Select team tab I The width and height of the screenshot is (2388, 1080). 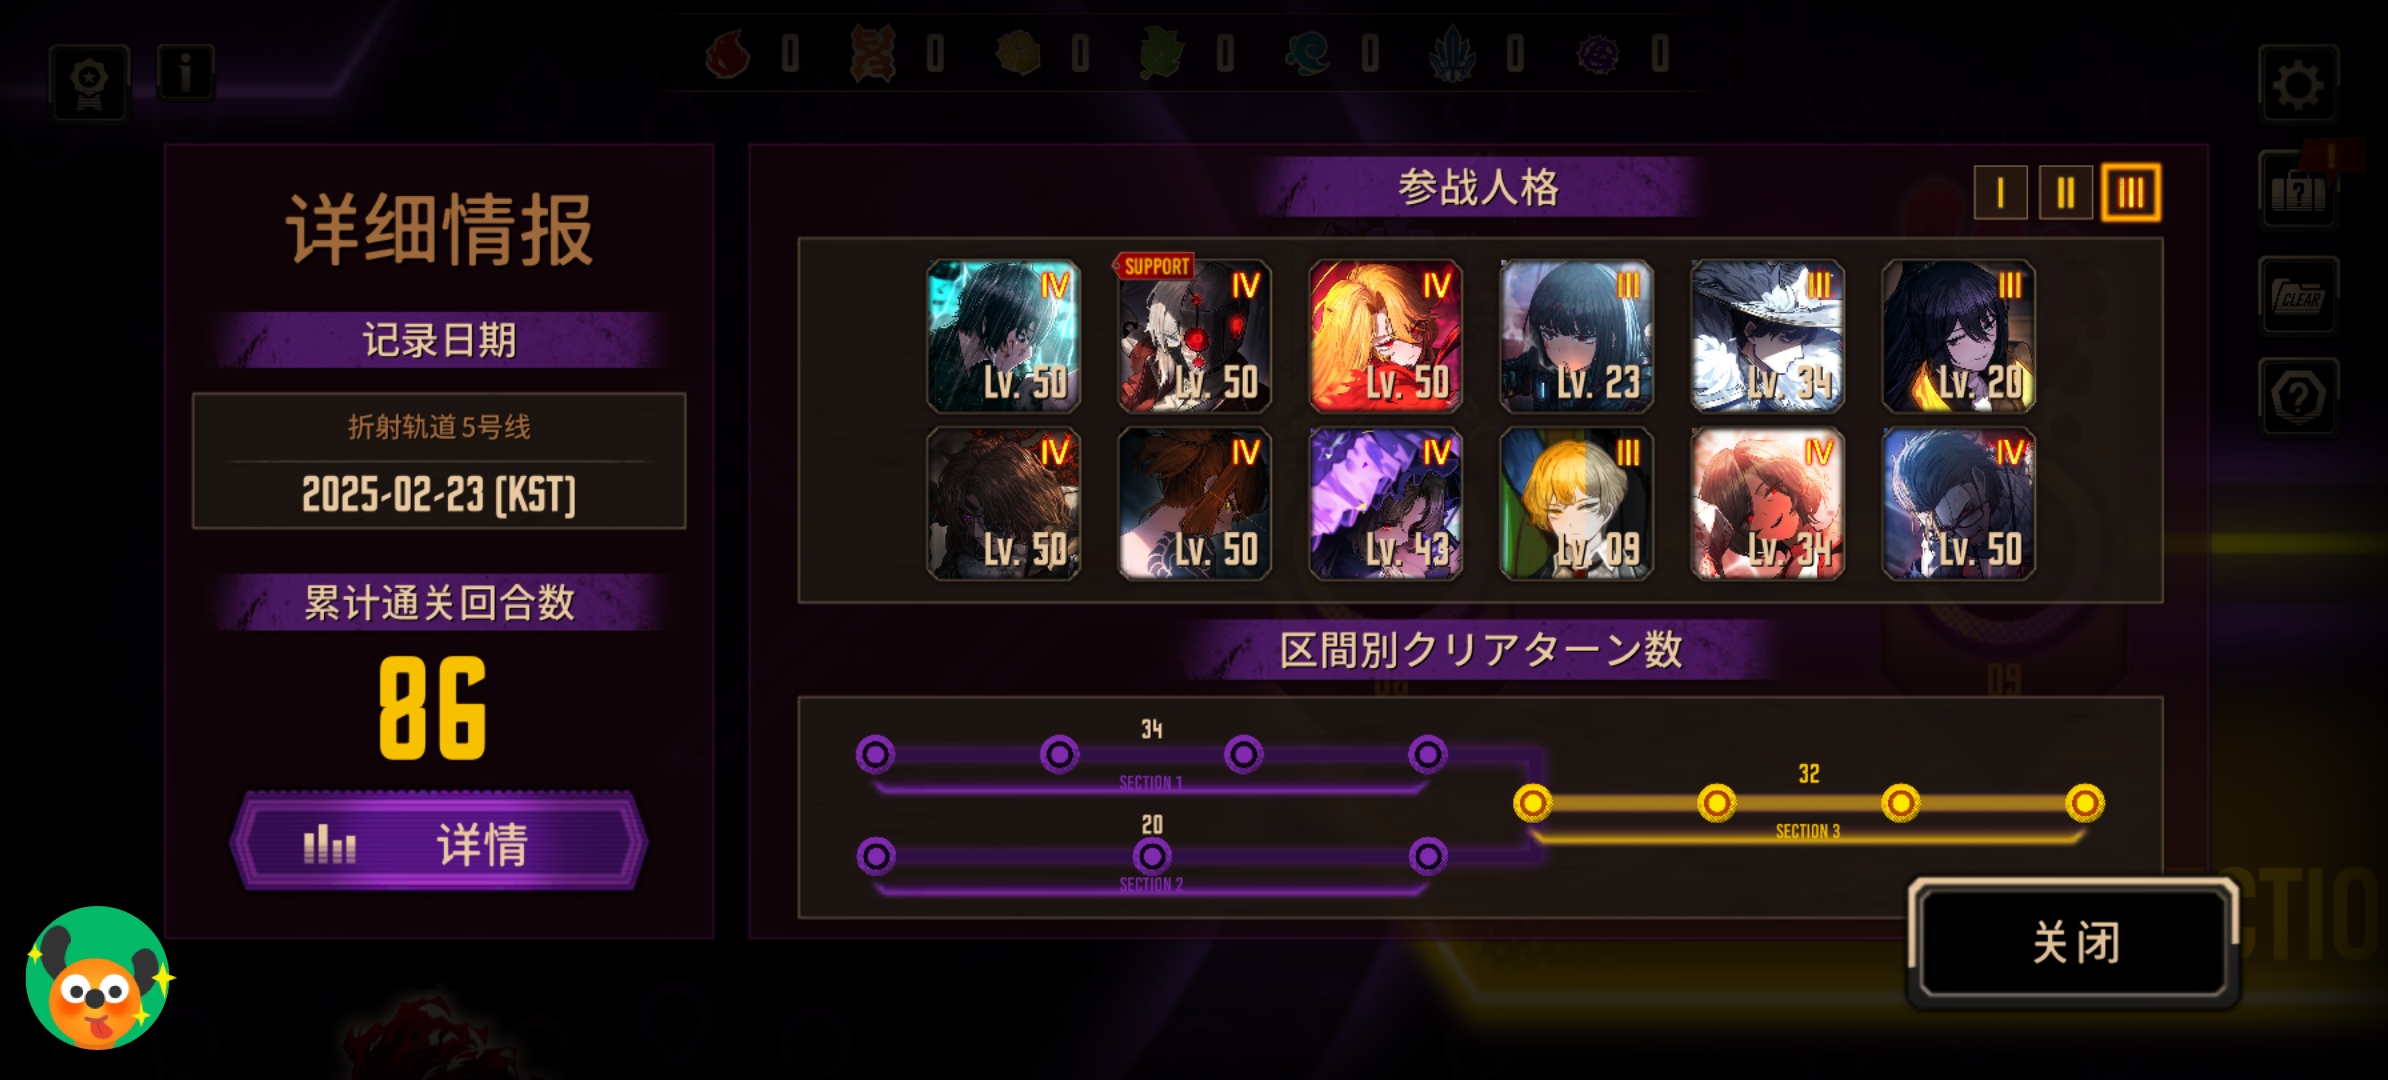pos(2000,192)
